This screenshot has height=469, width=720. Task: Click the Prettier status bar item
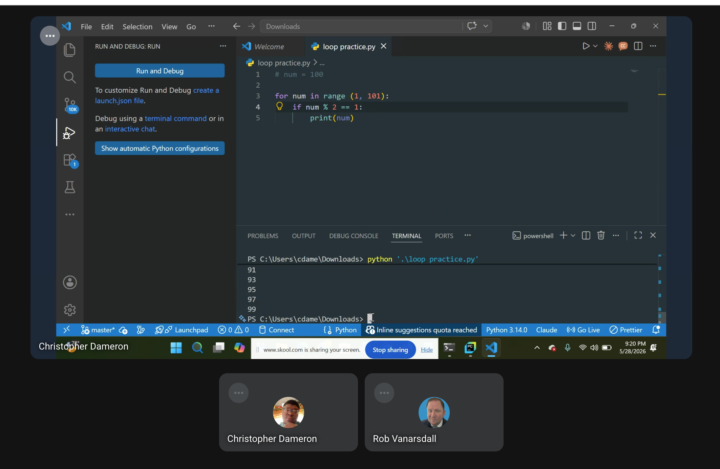click(x=625, y=330)
